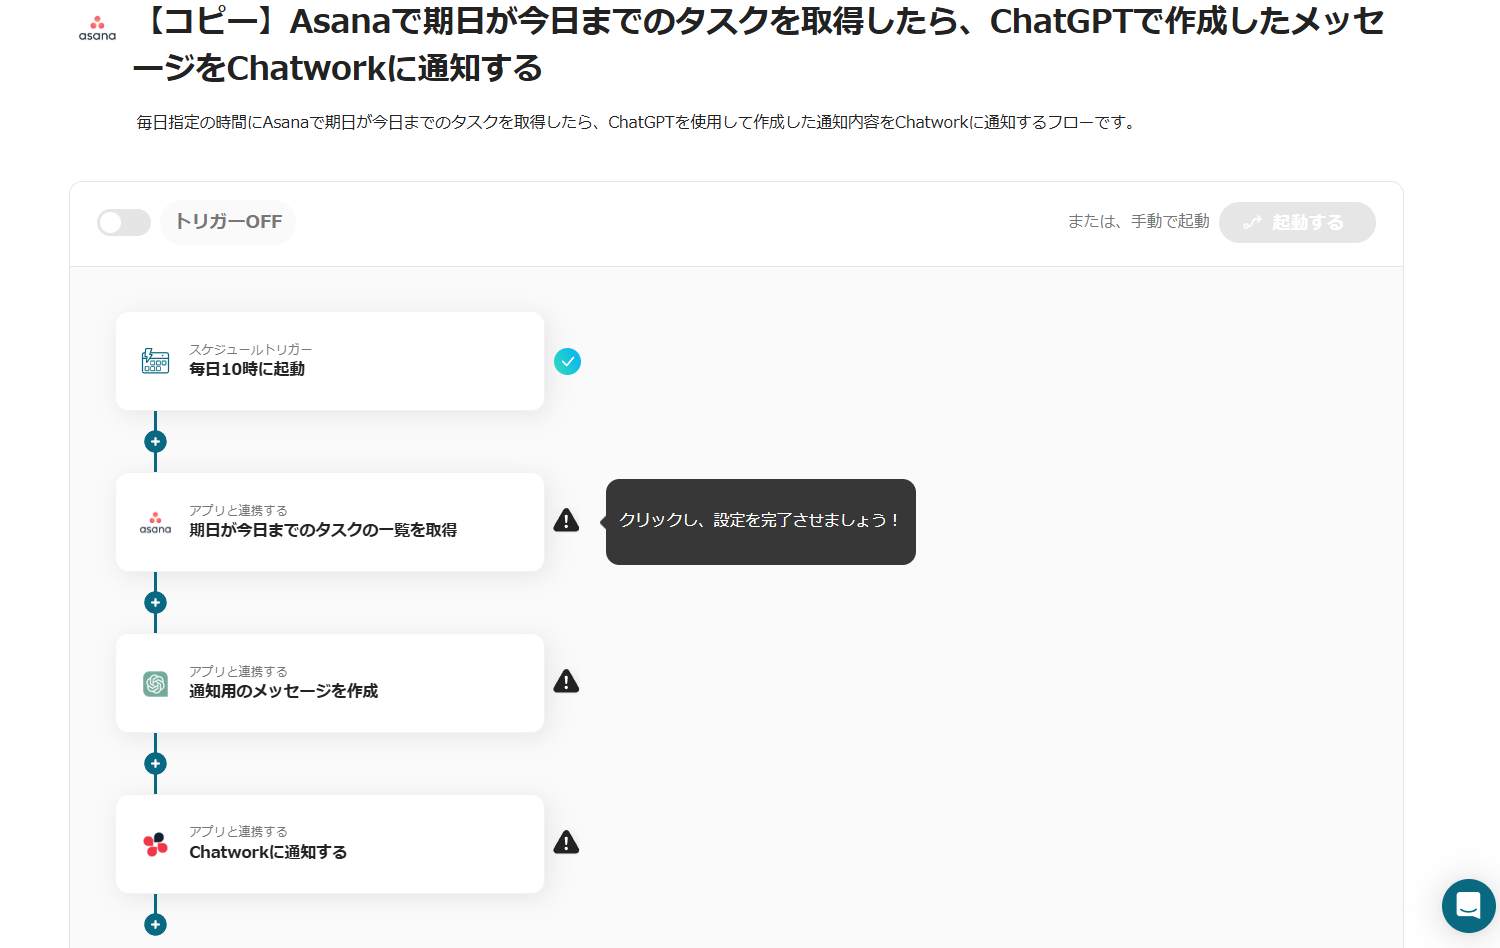This screenshot has width=1500, height=948.
Task: Toggle the trigger switch on
Action: click(124, 222)
